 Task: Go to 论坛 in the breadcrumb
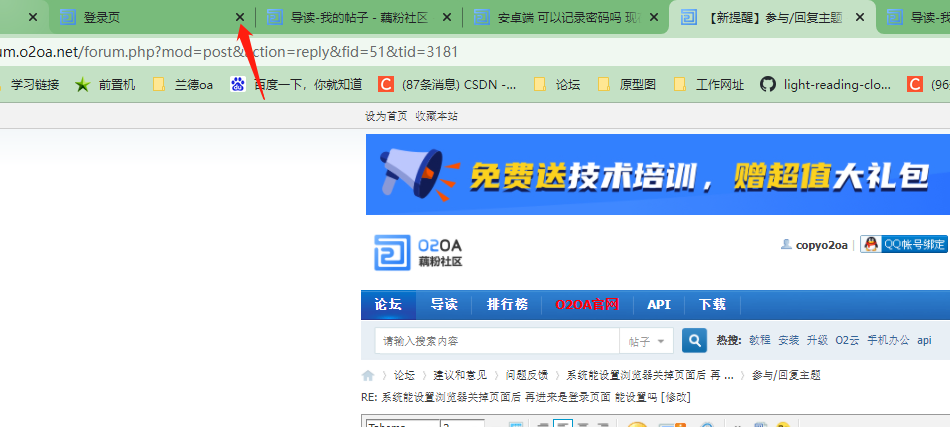pyautogui.click(x=404, y=376)
